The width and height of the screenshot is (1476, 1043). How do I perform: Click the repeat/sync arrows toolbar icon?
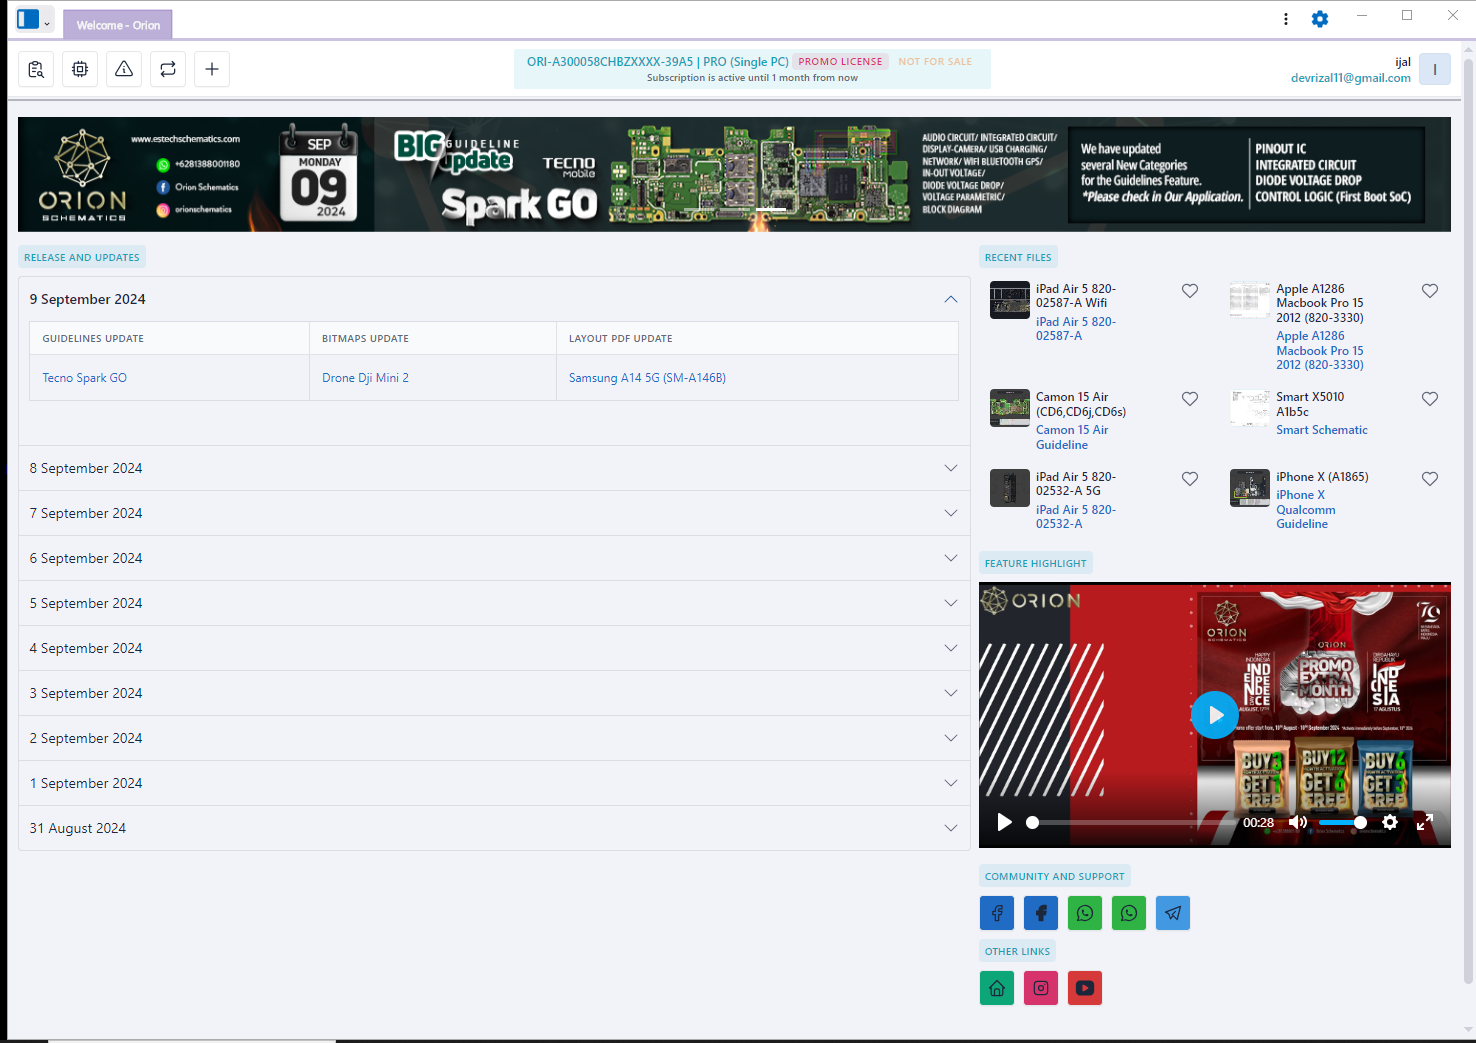pos(168,69)
